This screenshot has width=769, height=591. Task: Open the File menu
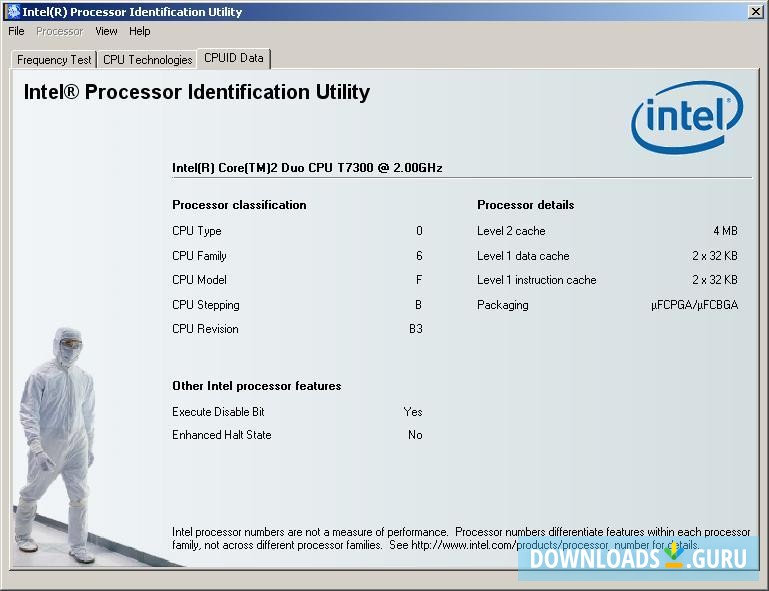point(16,31)
